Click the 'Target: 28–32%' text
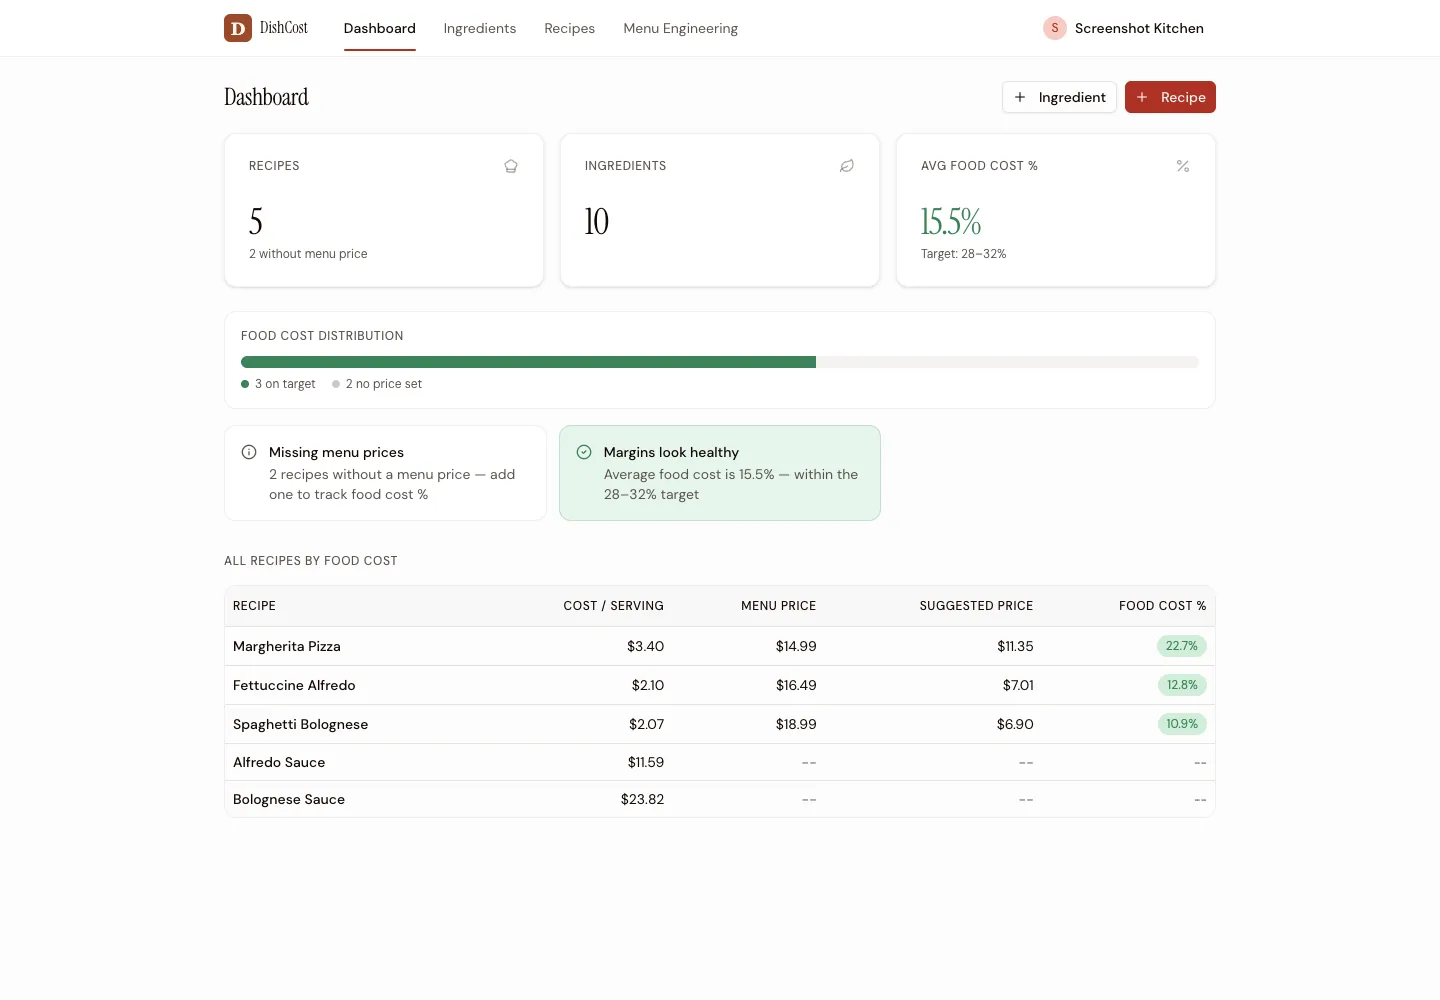Viewport: 1440px width, 1000px height. coord(963,254)
